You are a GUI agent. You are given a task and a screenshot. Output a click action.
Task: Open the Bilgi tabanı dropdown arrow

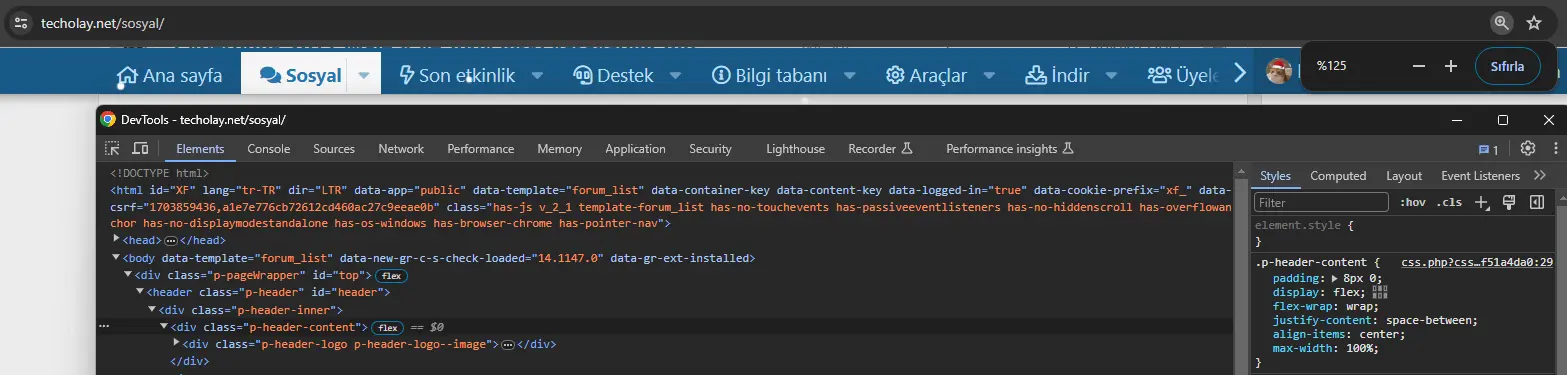[850, 75]
